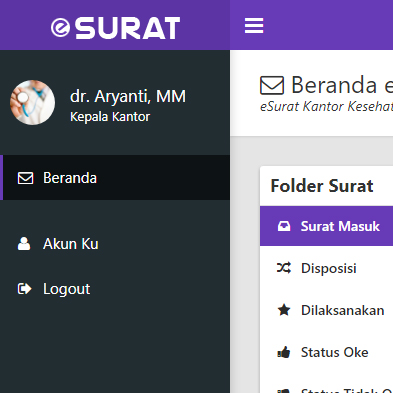393x393 pixels.
Task: Click the dr. Aryanti, MM name text
Action: coord(128,97)
